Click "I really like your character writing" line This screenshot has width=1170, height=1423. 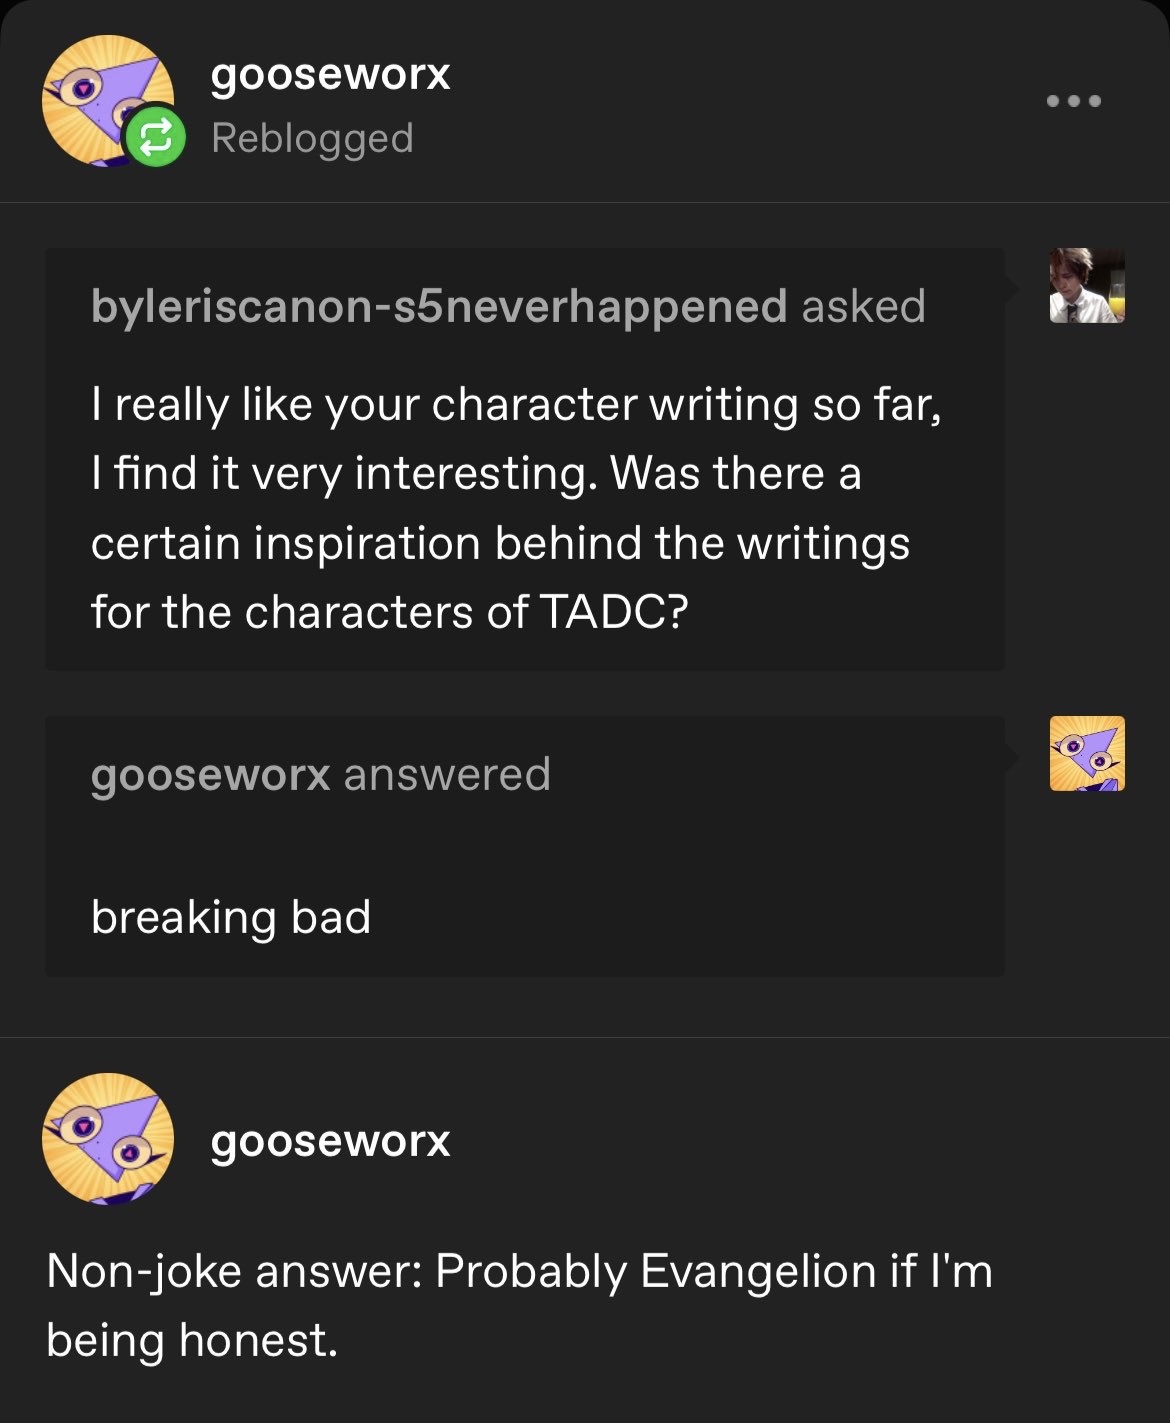click(515, 404)
